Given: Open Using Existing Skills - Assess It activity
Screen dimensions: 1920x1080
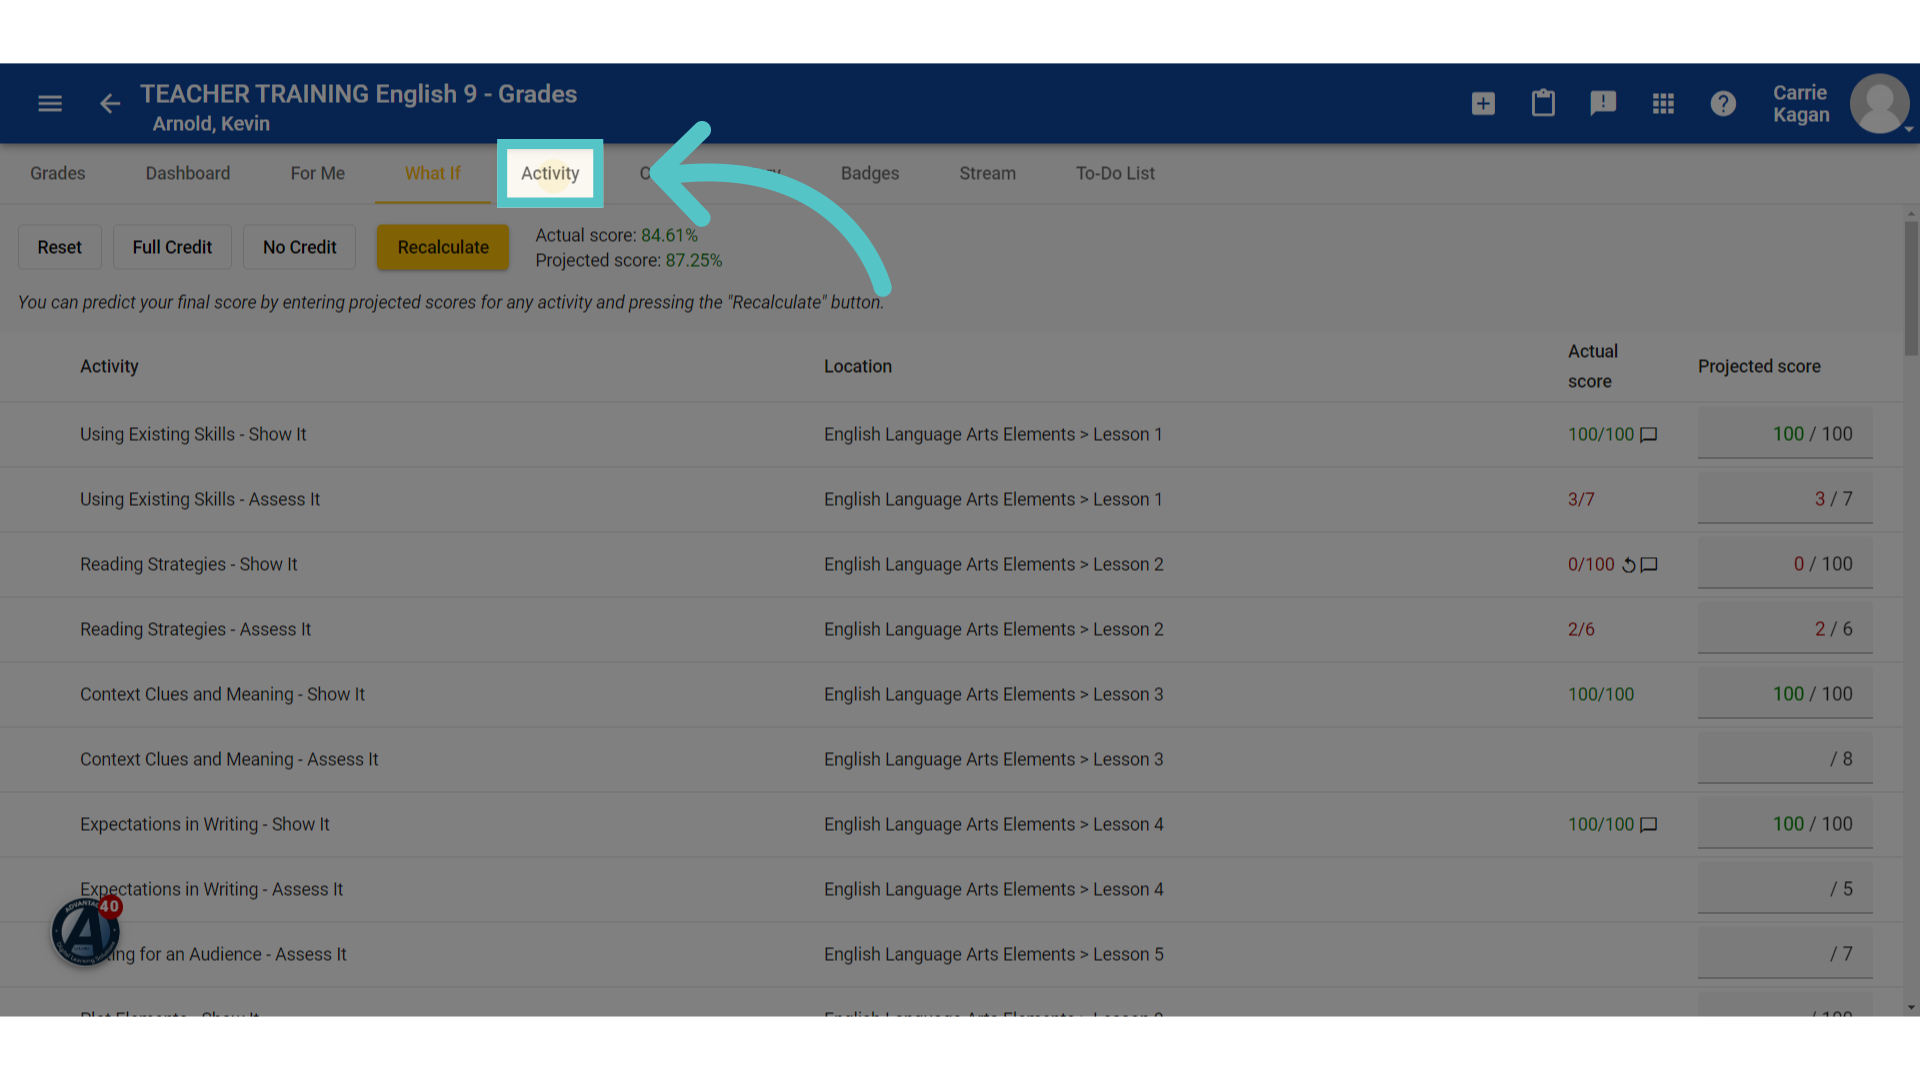Looking at the screenshot, I should pyautogui.click(x=200, y=500).
